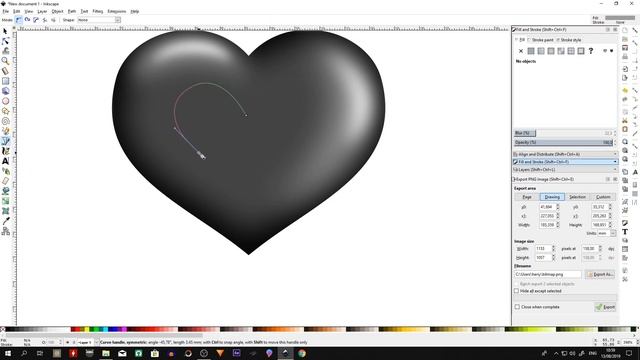Select the Eraser tool
640x360 pixels.
pos(5,181)
